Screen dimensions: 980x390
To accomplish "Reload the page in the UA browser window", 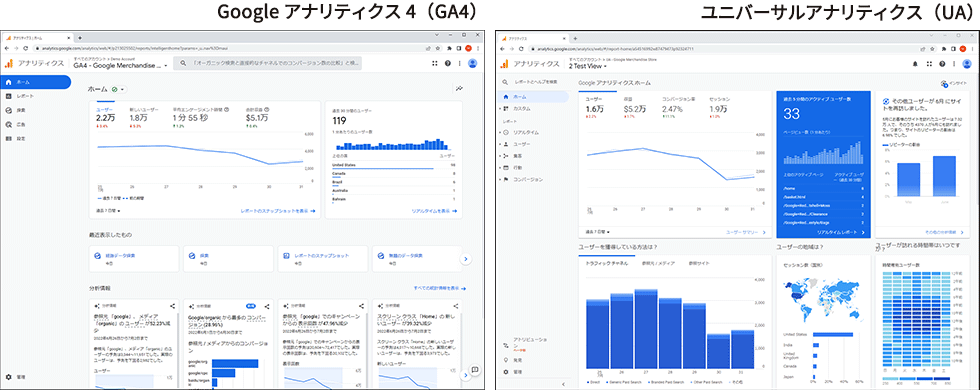I will click(x=521, y=48).
